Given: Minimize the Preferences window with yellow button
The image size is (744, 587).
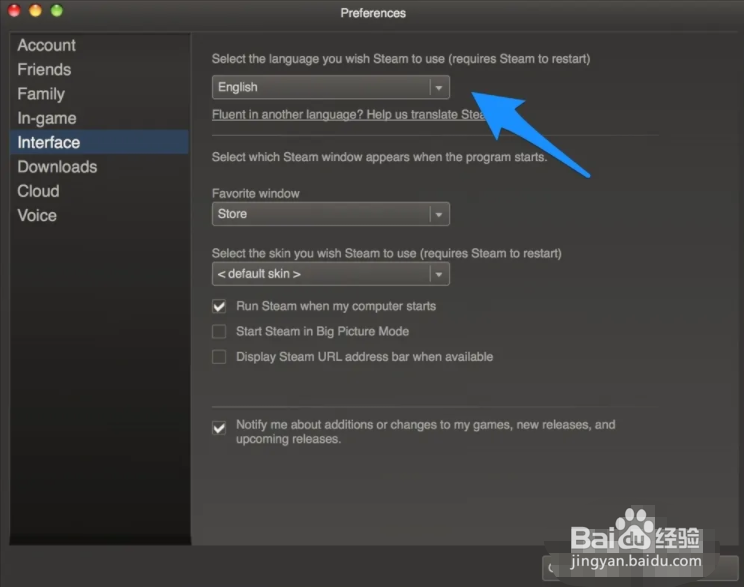Looking at the screenshot, I should [36, 10].
